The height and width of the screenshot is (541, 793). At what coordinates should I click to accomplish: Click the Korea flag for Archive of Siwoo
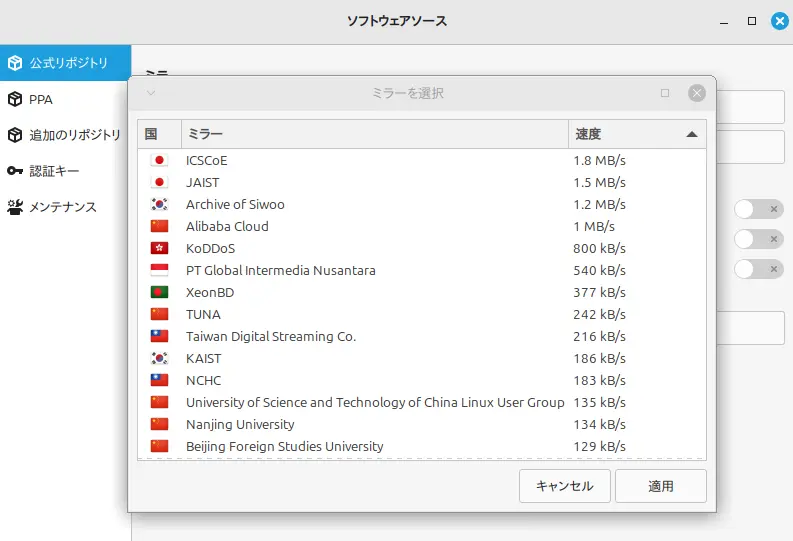coord(159,204)
